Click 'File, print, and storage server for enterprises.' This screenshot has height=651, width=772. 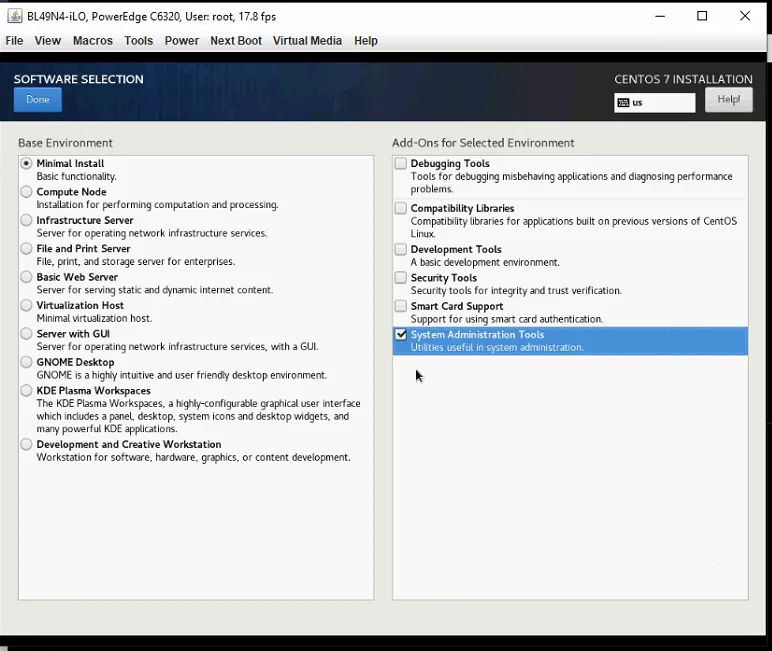[x=136, y=262]
